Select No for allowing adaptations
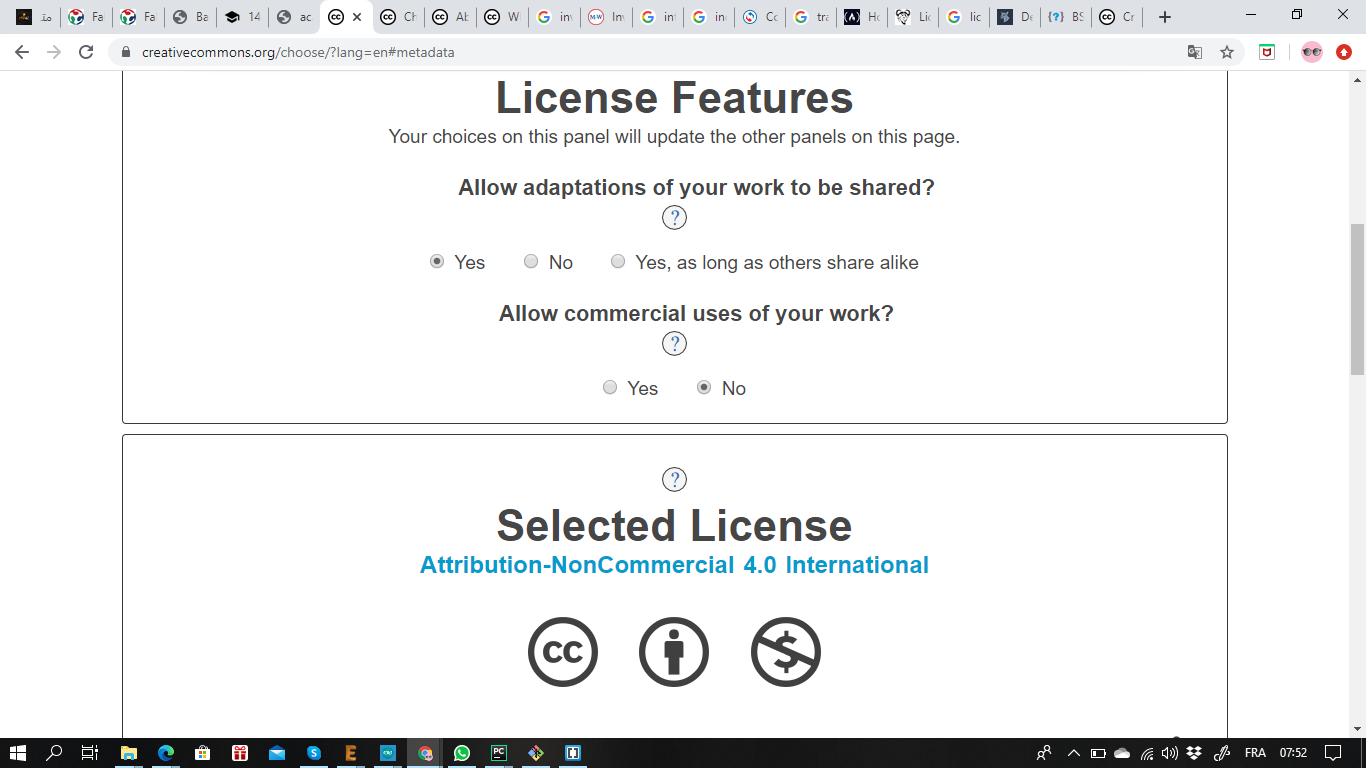The width and height of the screenshot is (1366, 768). (x=531, y=262)
